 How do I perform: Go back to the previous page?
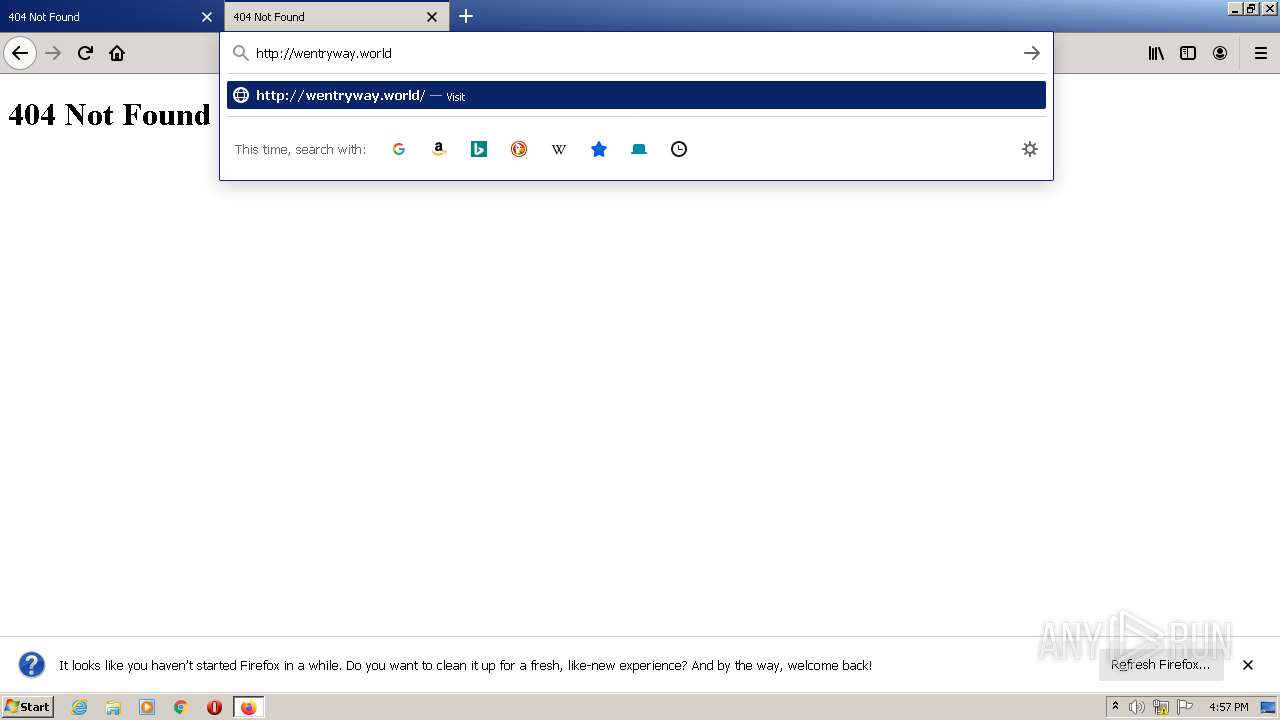pyautogui.click(x=20, y=53)
